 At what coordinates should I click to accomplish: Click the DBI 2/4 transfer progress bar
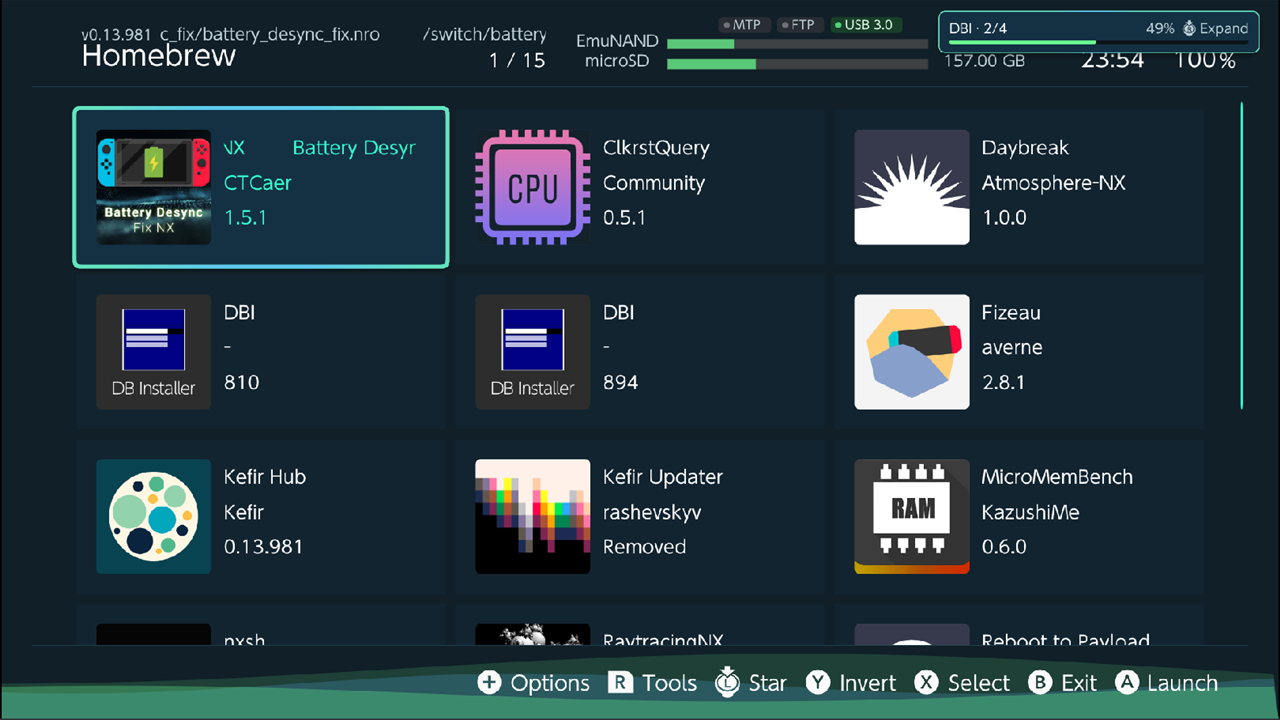[1098, 43]
